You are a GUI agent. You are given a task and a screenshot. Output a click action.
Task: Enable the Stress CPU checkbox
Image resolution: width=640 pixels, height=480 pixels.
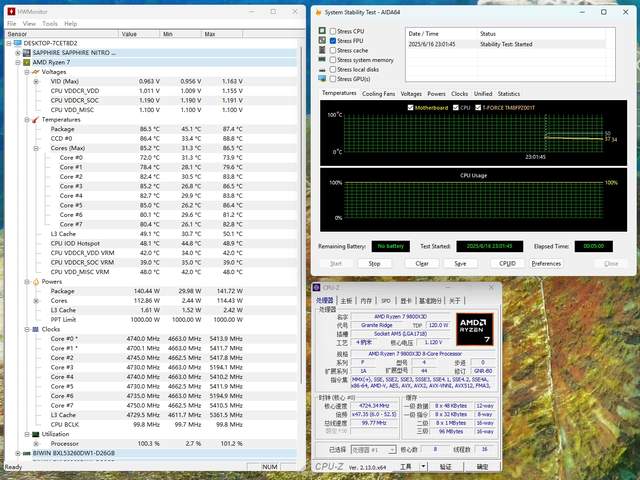click(333, 32)
